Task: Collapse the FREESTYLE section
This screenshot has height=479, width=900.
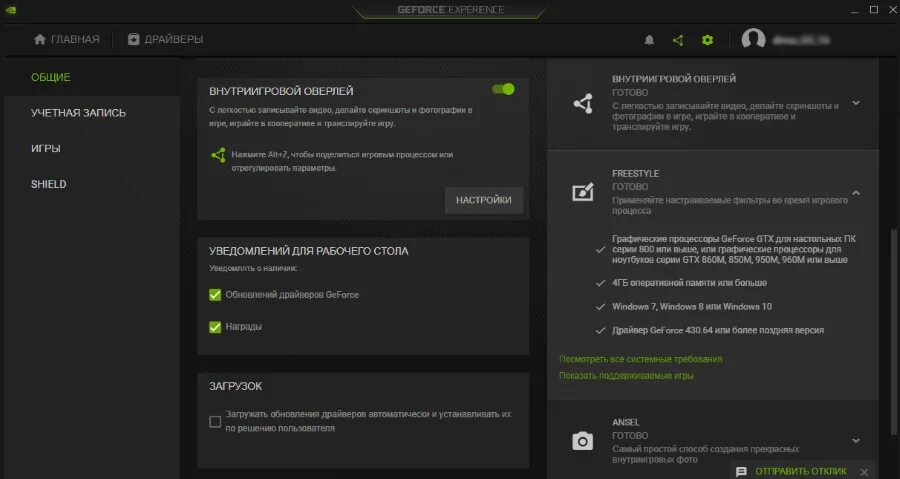Action: coord(856,193)
